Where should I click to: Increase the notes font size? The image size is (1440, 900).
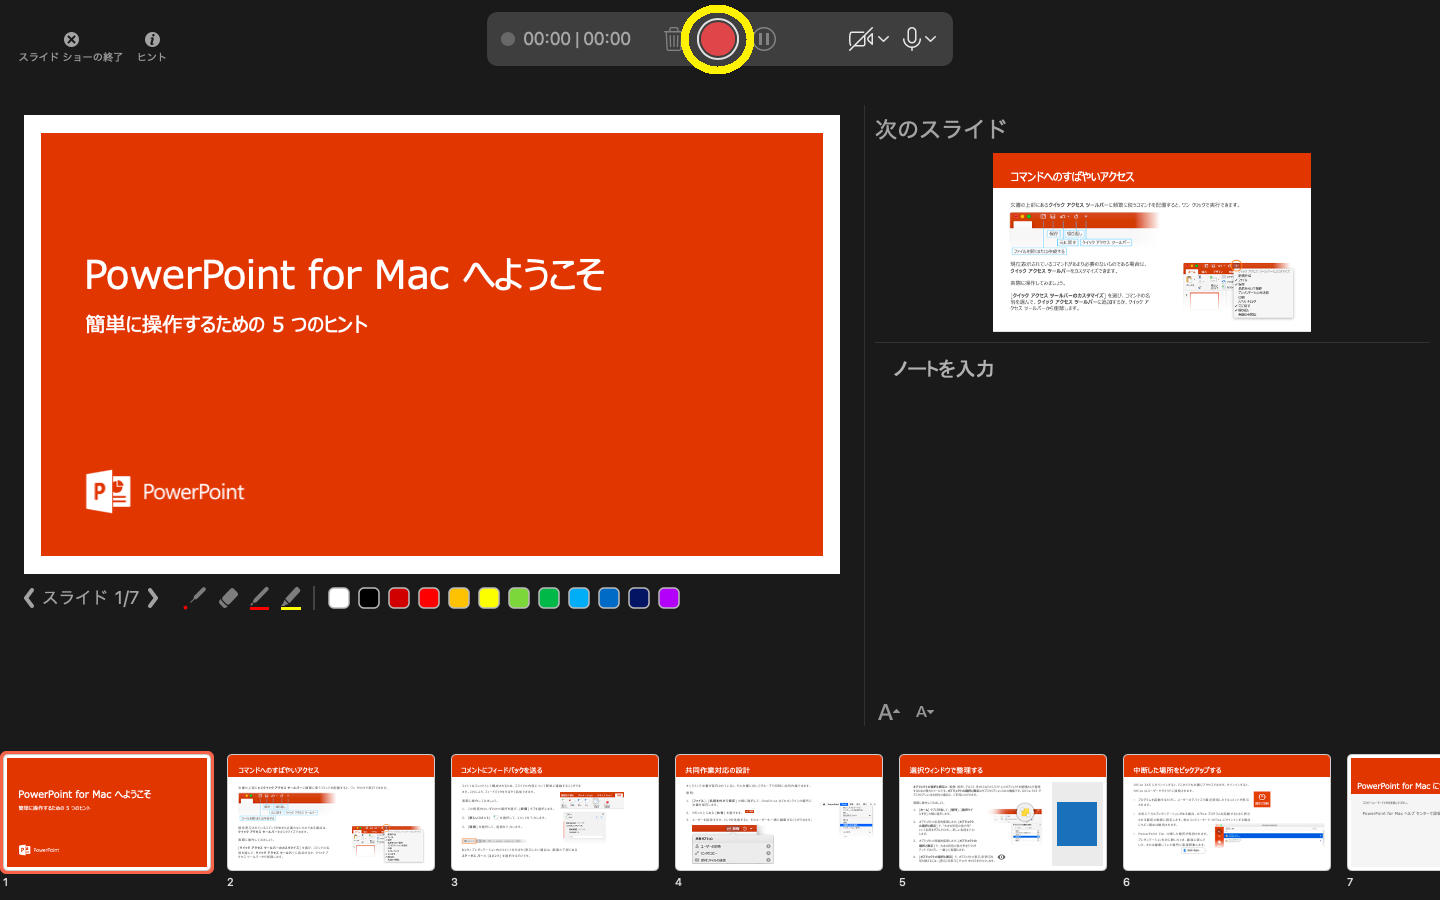pyautogui.click(x=888, y=712)
